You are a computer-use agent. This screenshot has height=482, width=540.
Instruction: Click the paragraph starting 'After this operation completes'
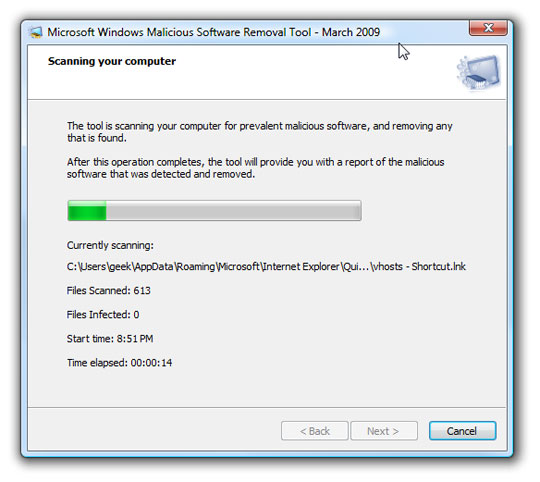tap(256, 168)
